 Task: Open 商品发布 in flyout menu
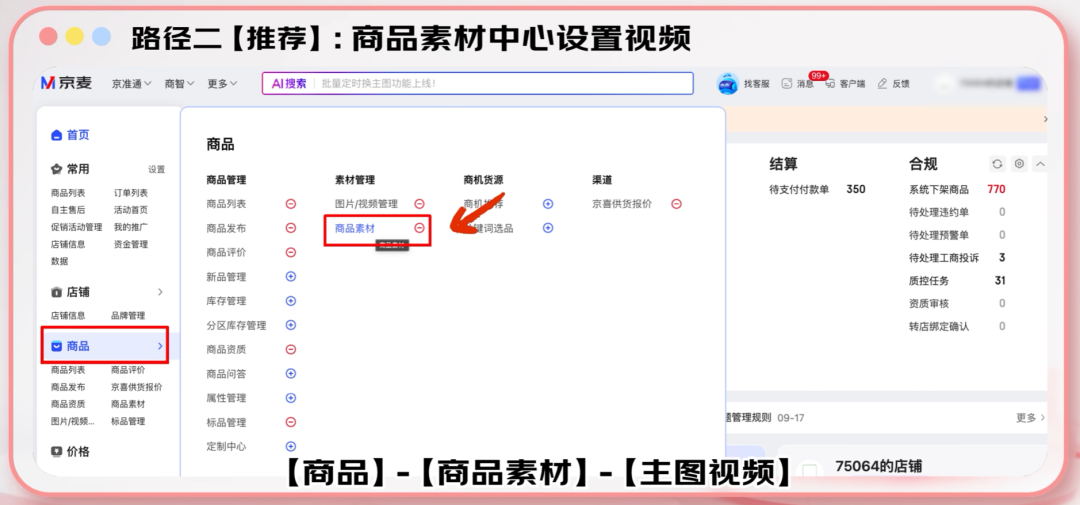point(226,228)
